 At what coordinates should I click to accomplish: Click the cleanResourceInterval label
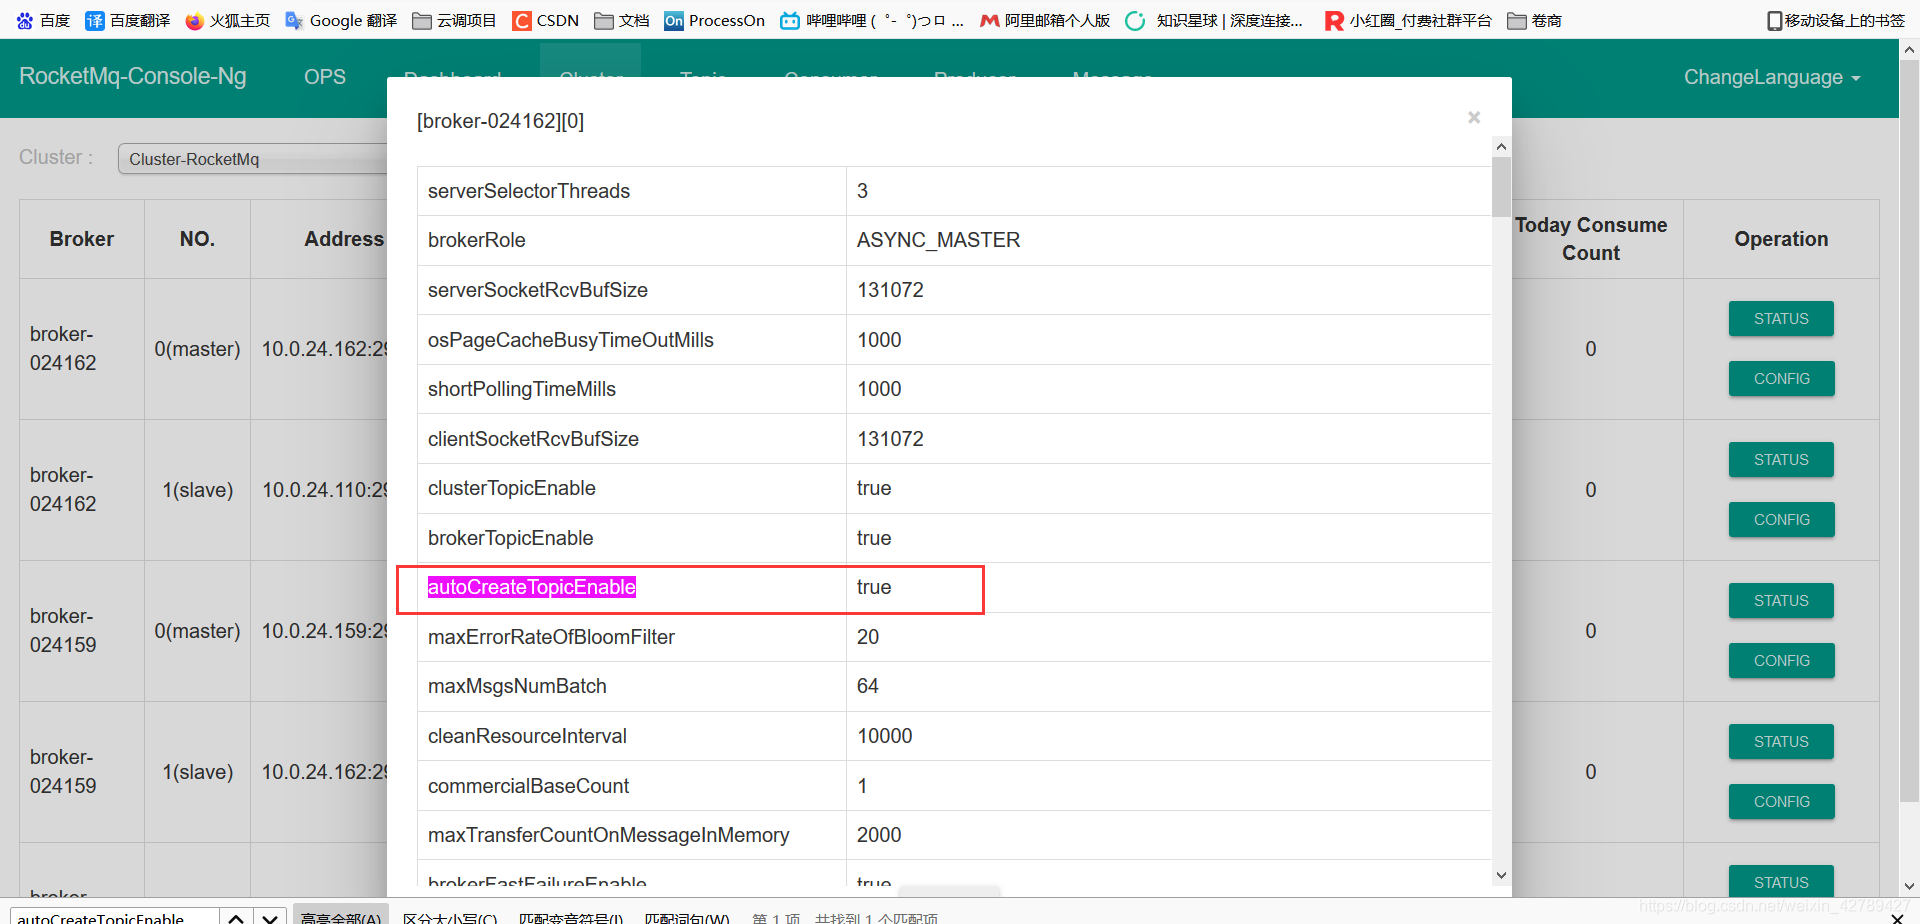click(527, 736)
